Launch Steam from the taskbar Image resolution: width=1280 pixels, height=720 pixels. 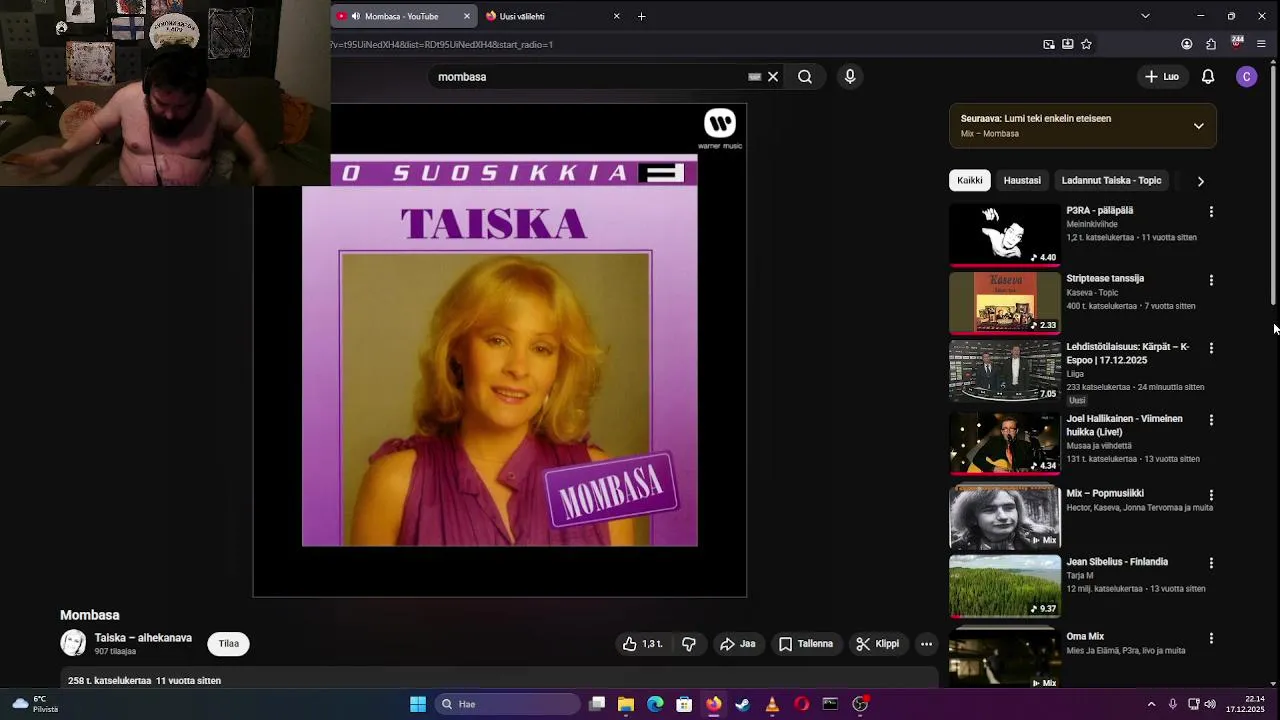[742, 704]
